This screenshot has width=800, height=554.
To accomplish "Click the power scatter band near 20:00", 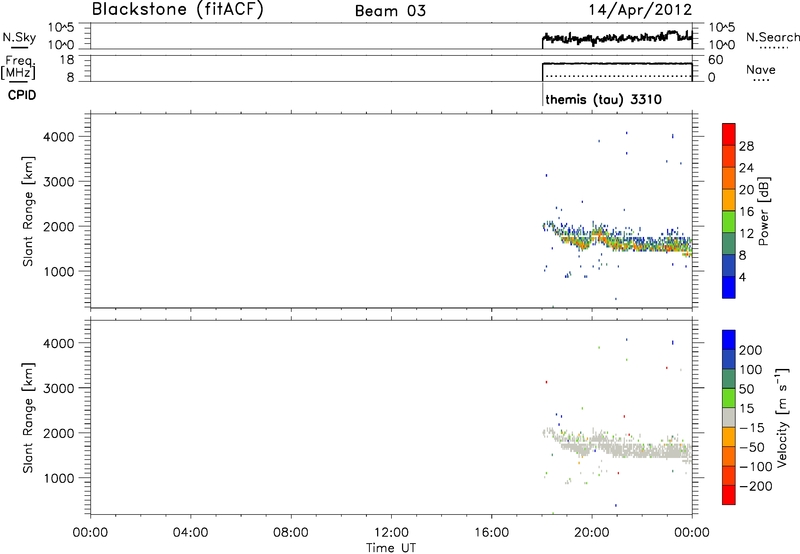I will (x=592, y=237).
